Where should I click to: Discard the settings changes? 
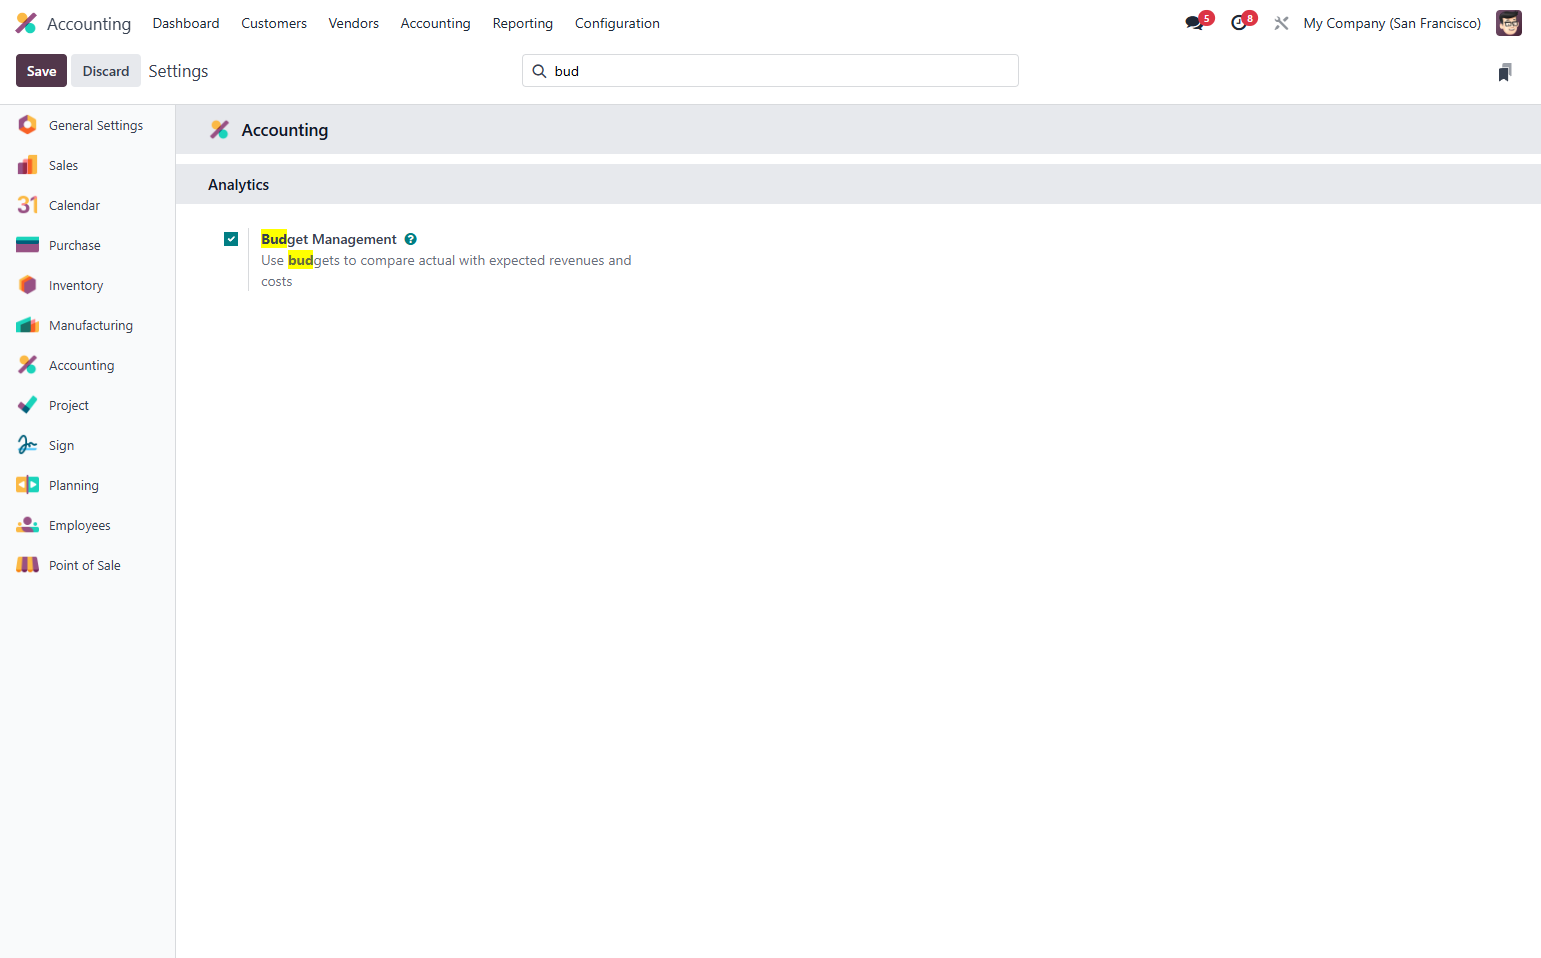coord(106,71)
